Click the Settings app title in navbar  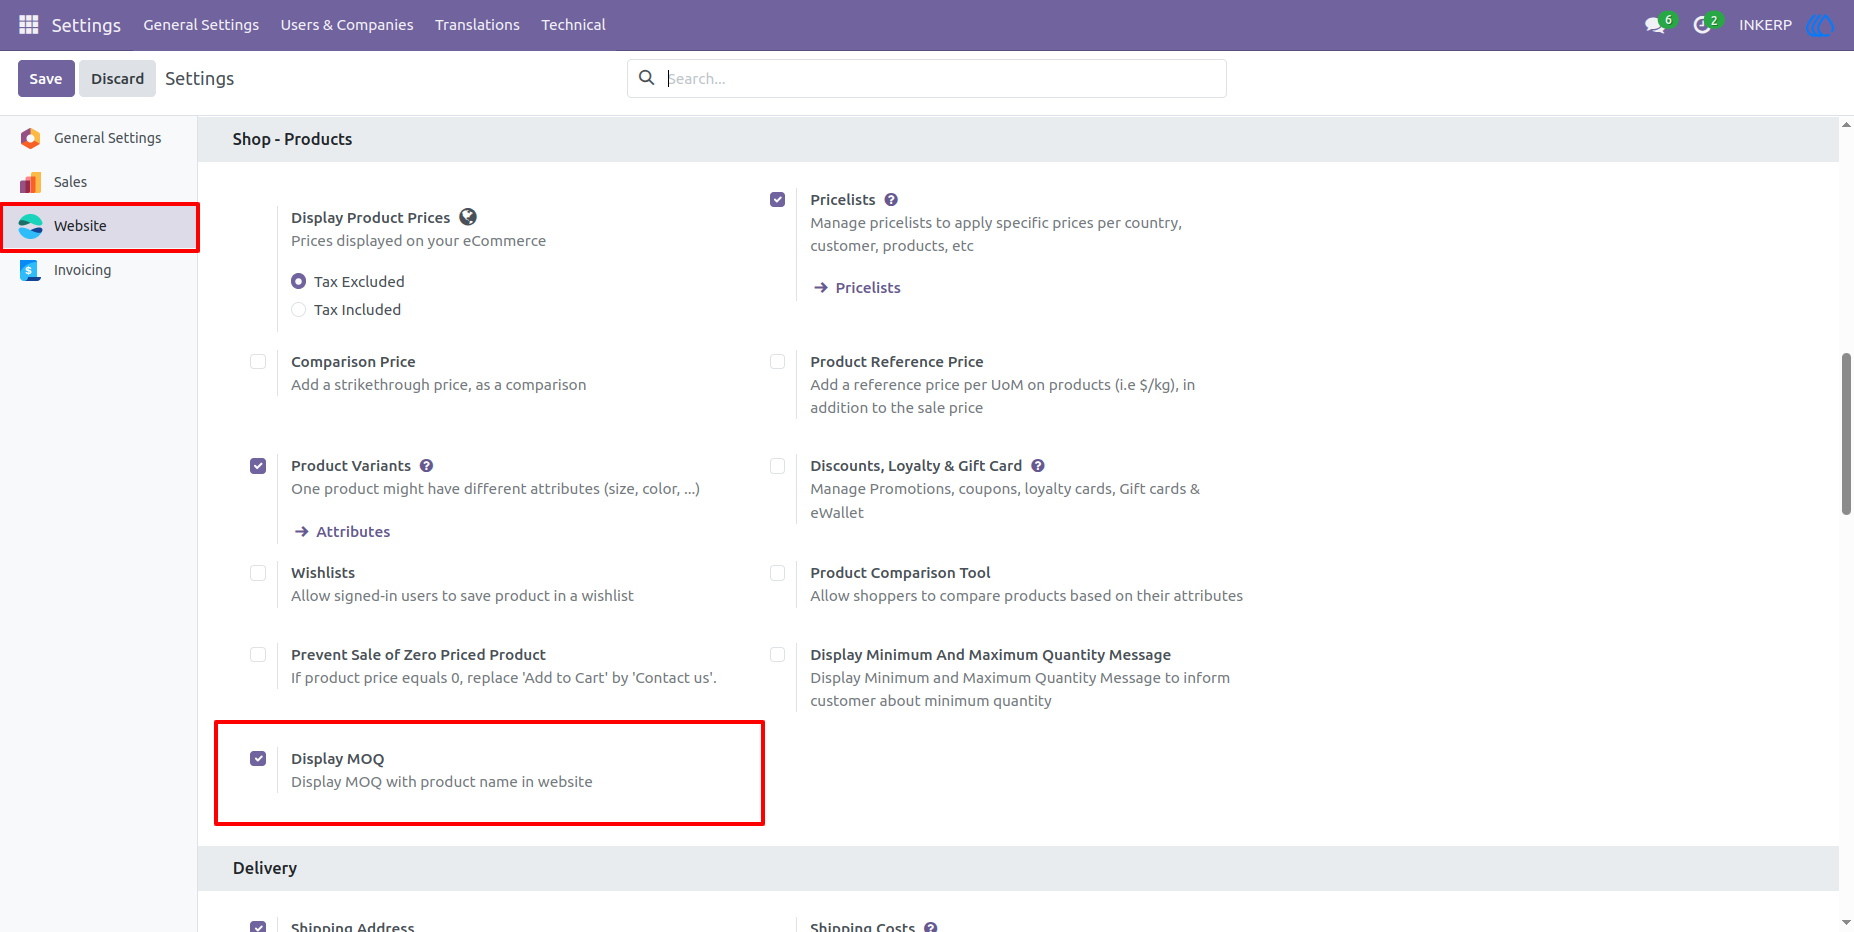[x=86, y=25]
